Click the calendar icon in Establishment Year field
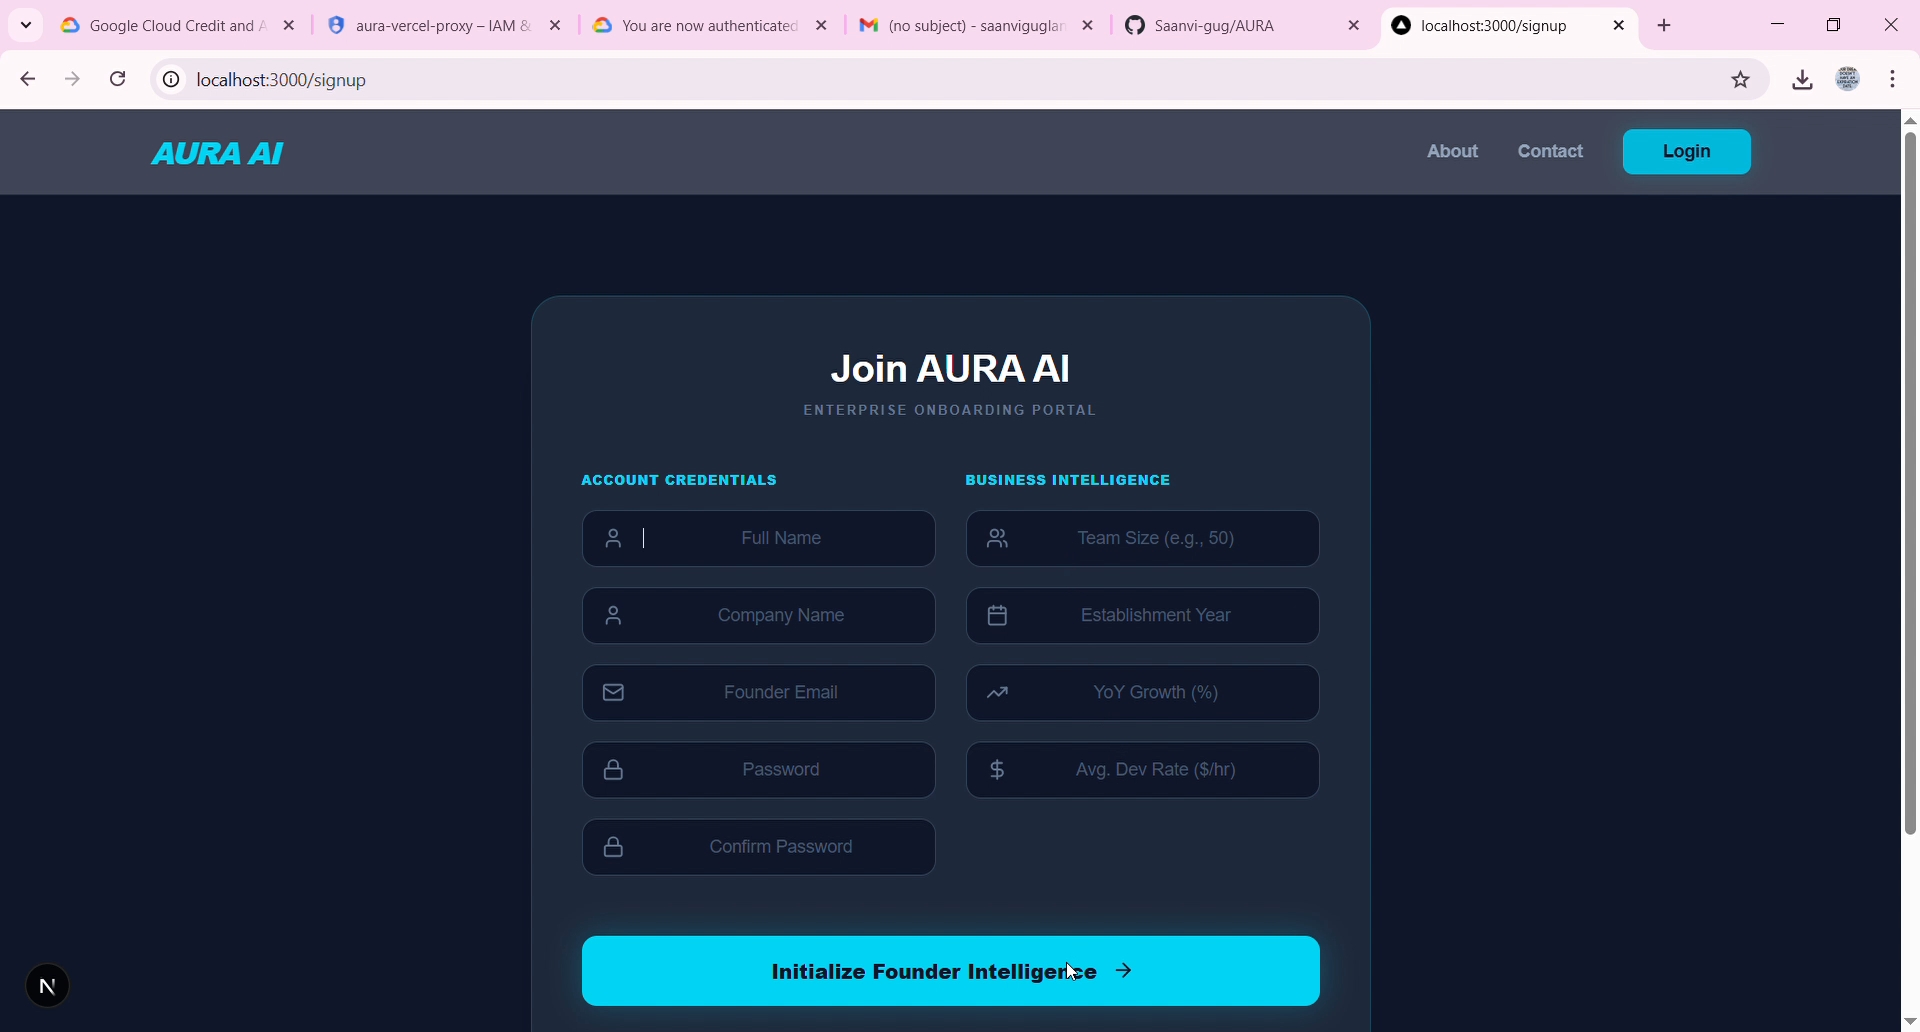1920x1032 pixels. [x=998, y=616]
